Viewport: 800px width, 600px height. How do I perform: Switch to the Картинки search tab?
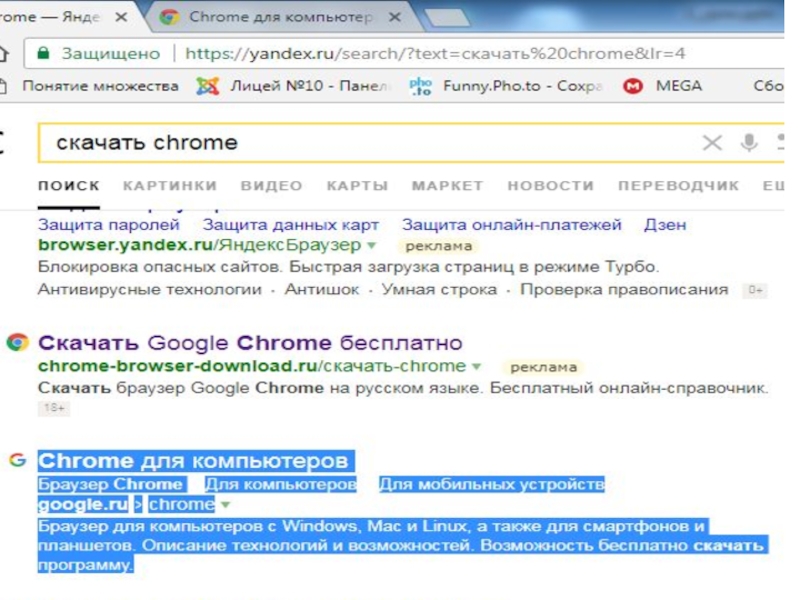170,186
